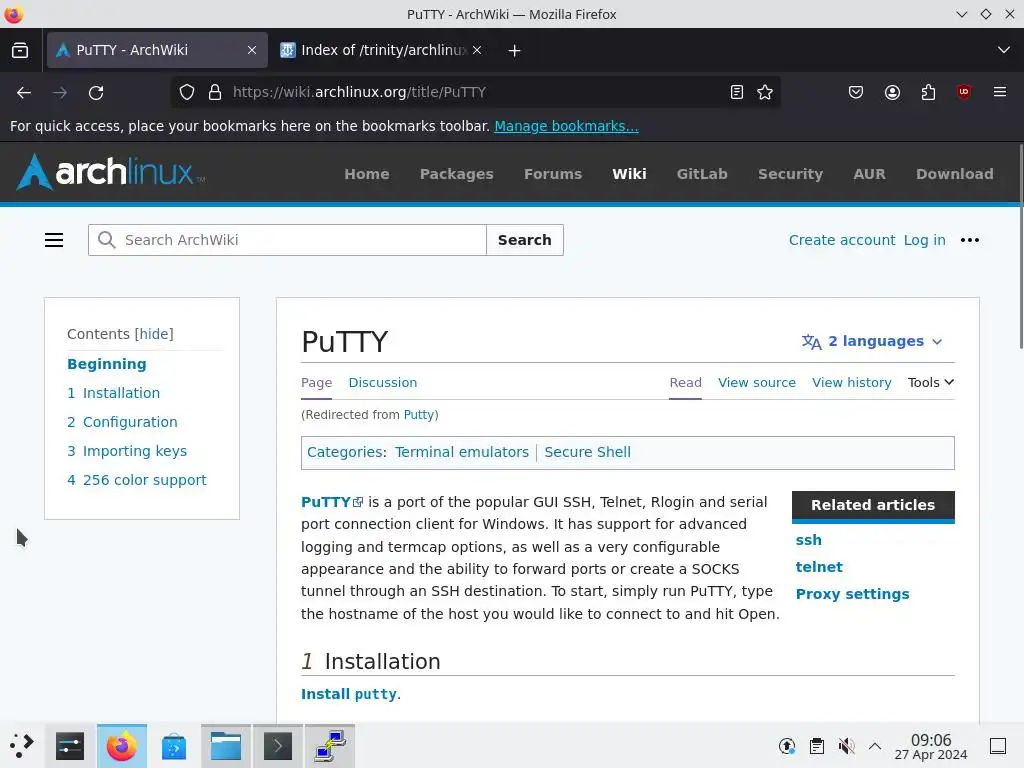Open the Discussion tab
This screenshot has width=1024, height=768.
point(383,383)
